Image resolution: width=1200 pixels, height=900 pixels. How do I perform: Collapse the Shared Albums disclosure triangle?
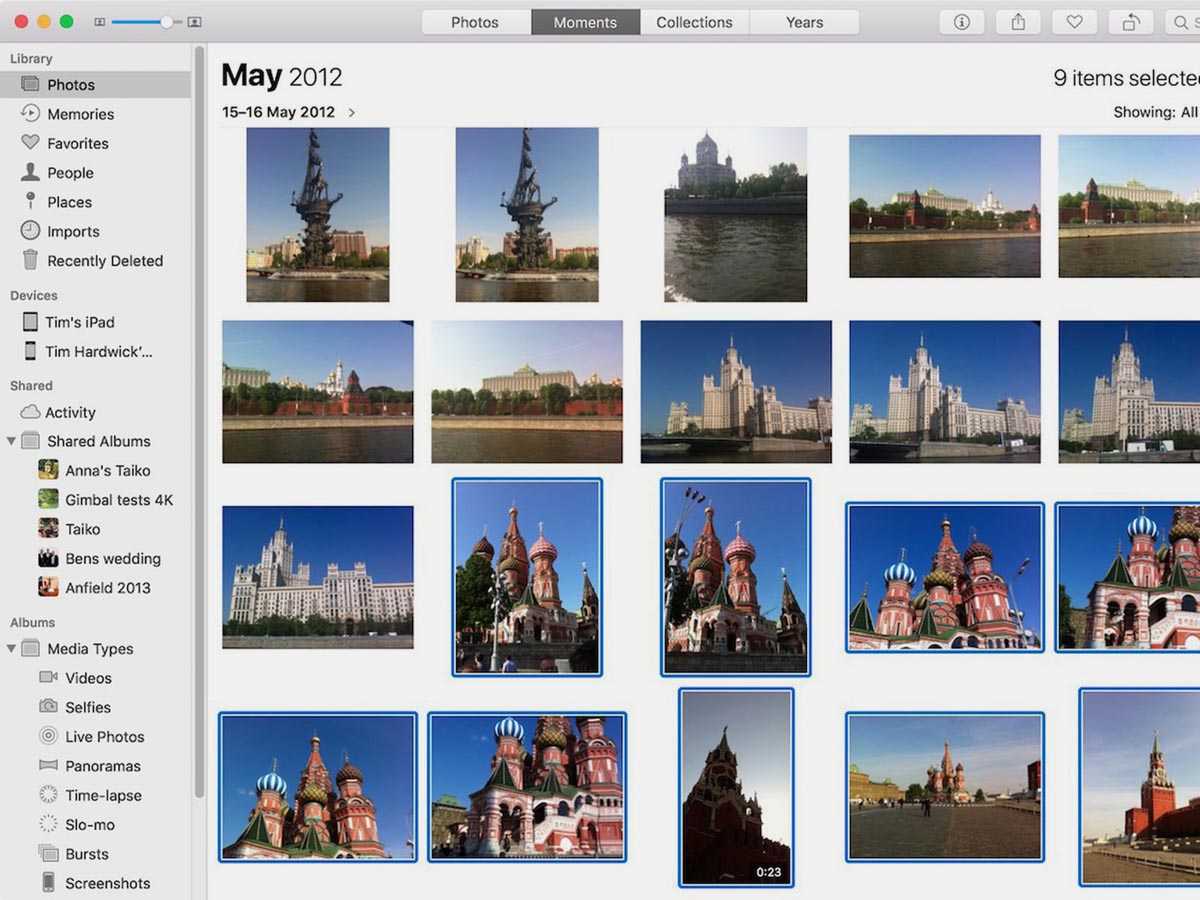pos(12,441)
